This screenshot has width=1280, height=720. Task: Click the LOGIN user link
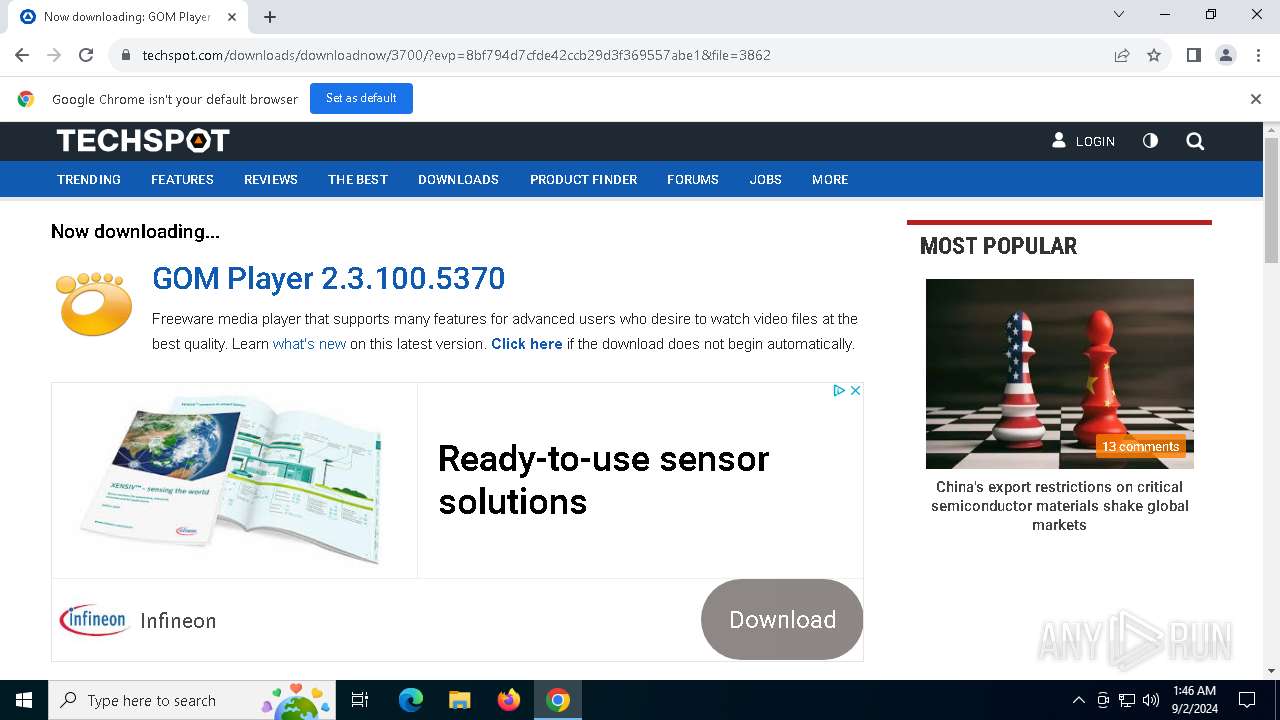click(x=1083, y=141)
